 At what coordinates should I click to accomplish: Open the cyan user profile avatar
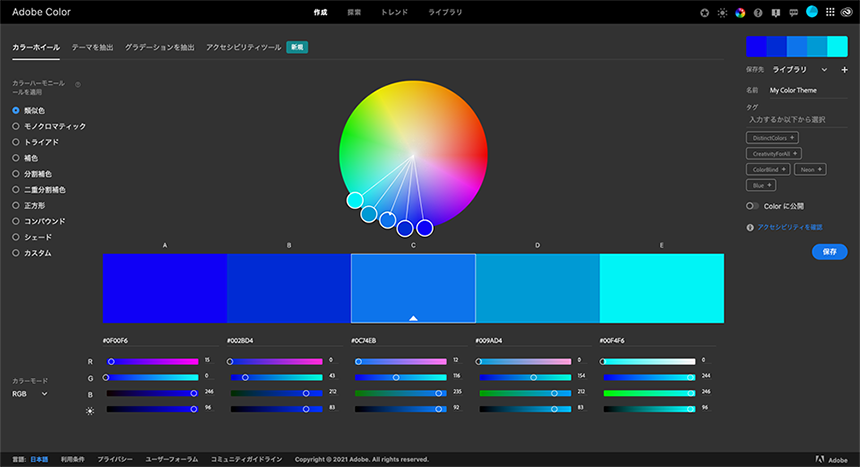[x=812, y=12]
